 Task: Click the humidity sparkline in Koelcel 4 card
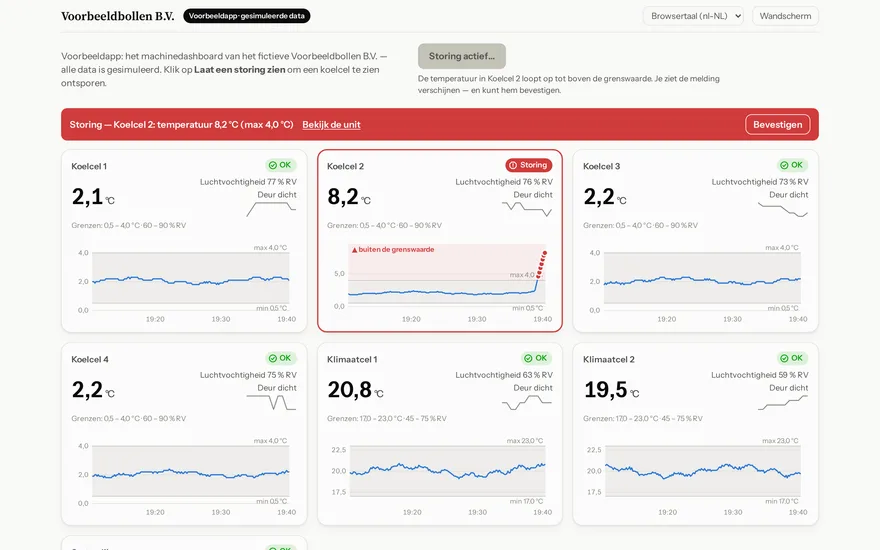click(271, 402)
